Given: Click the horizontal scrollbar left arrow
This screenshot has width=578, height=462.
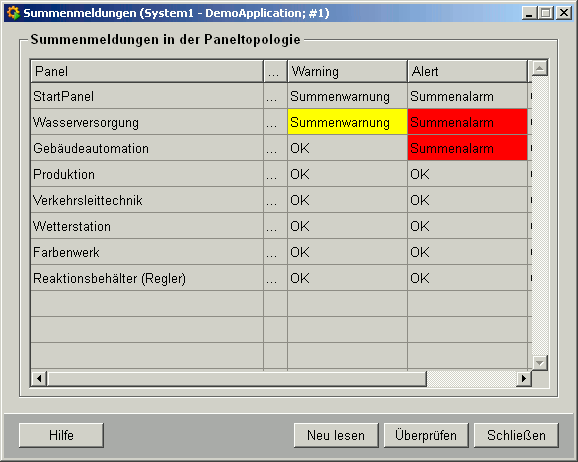Looking at the screenshot, I should pyautogui.click(x=39, y=378).
